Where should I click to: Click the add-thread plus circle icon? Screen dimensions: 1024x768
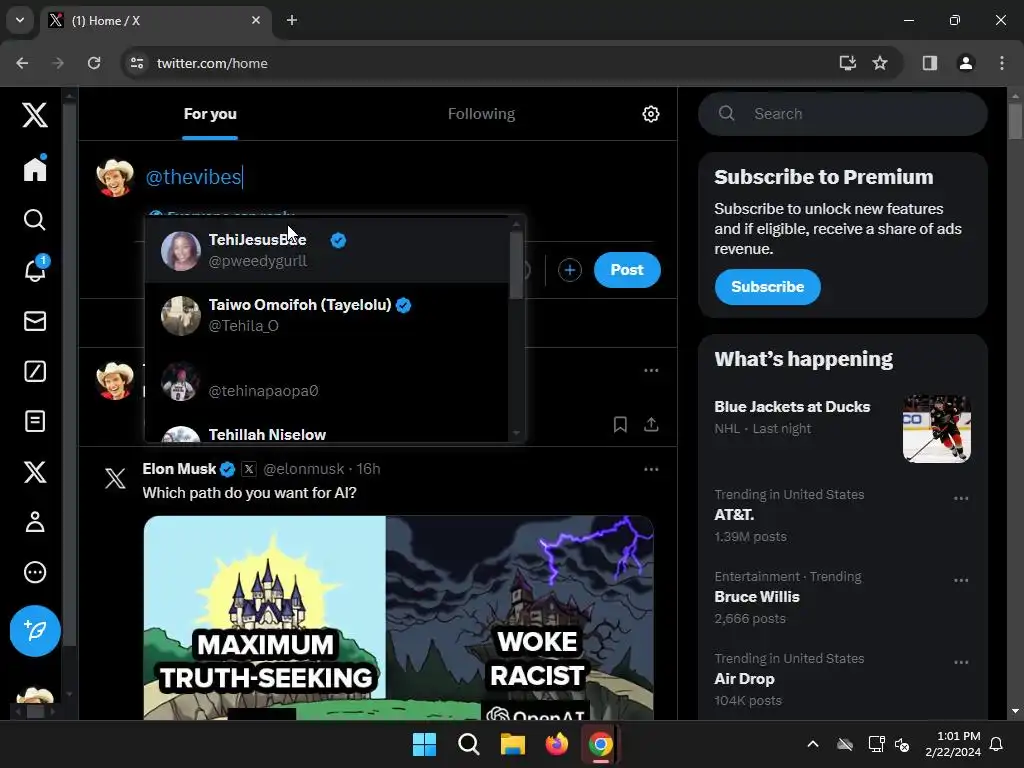tap(569, 270)
